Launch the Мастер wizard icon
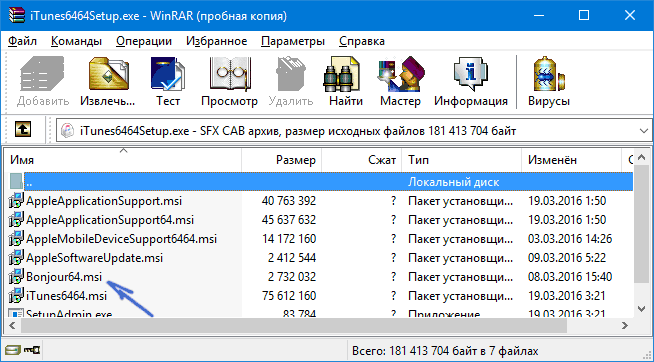654x362 pixels. click(x=400, y=74)
